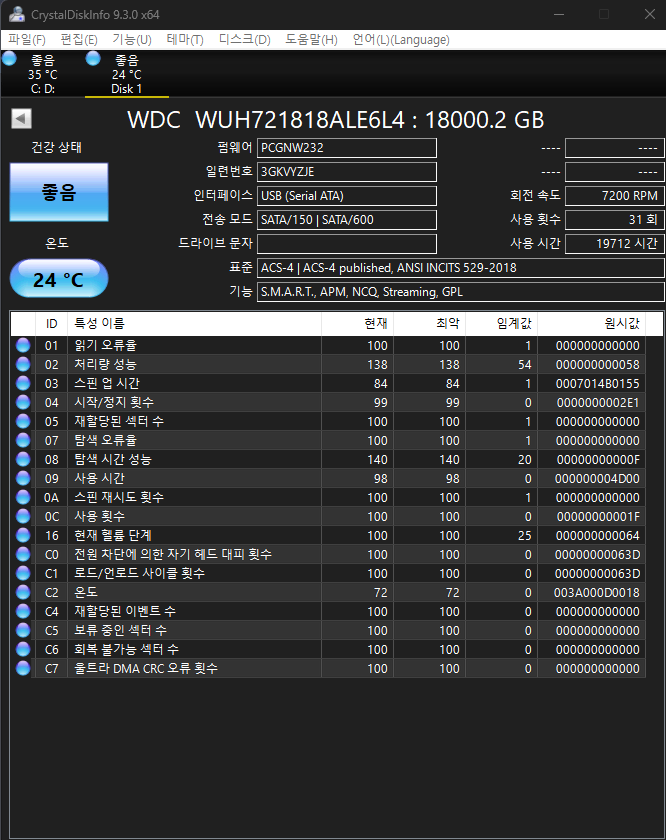Click status orb for 울트라 DMA CRC row
The width and height of the screenshot is (666, 840).
[23, 669]
